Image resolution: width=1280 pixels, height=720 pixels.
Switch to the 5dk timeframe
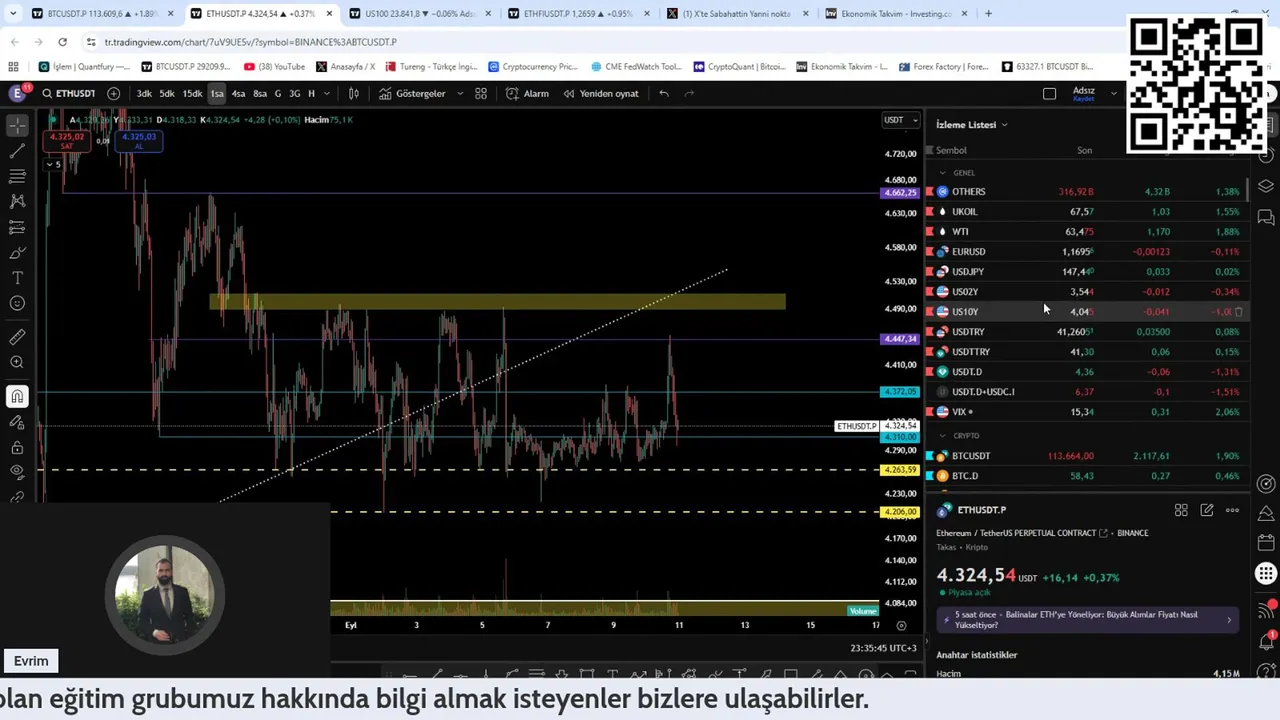[x=167, y=93]
